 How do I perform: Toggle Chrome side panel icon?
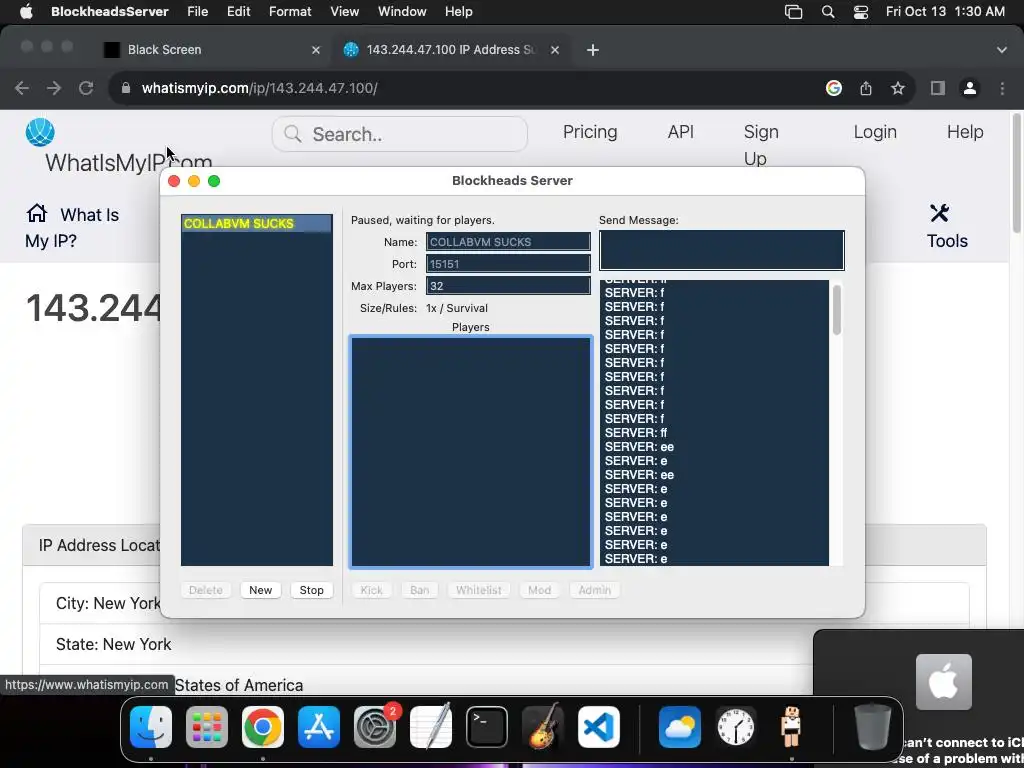938,88
